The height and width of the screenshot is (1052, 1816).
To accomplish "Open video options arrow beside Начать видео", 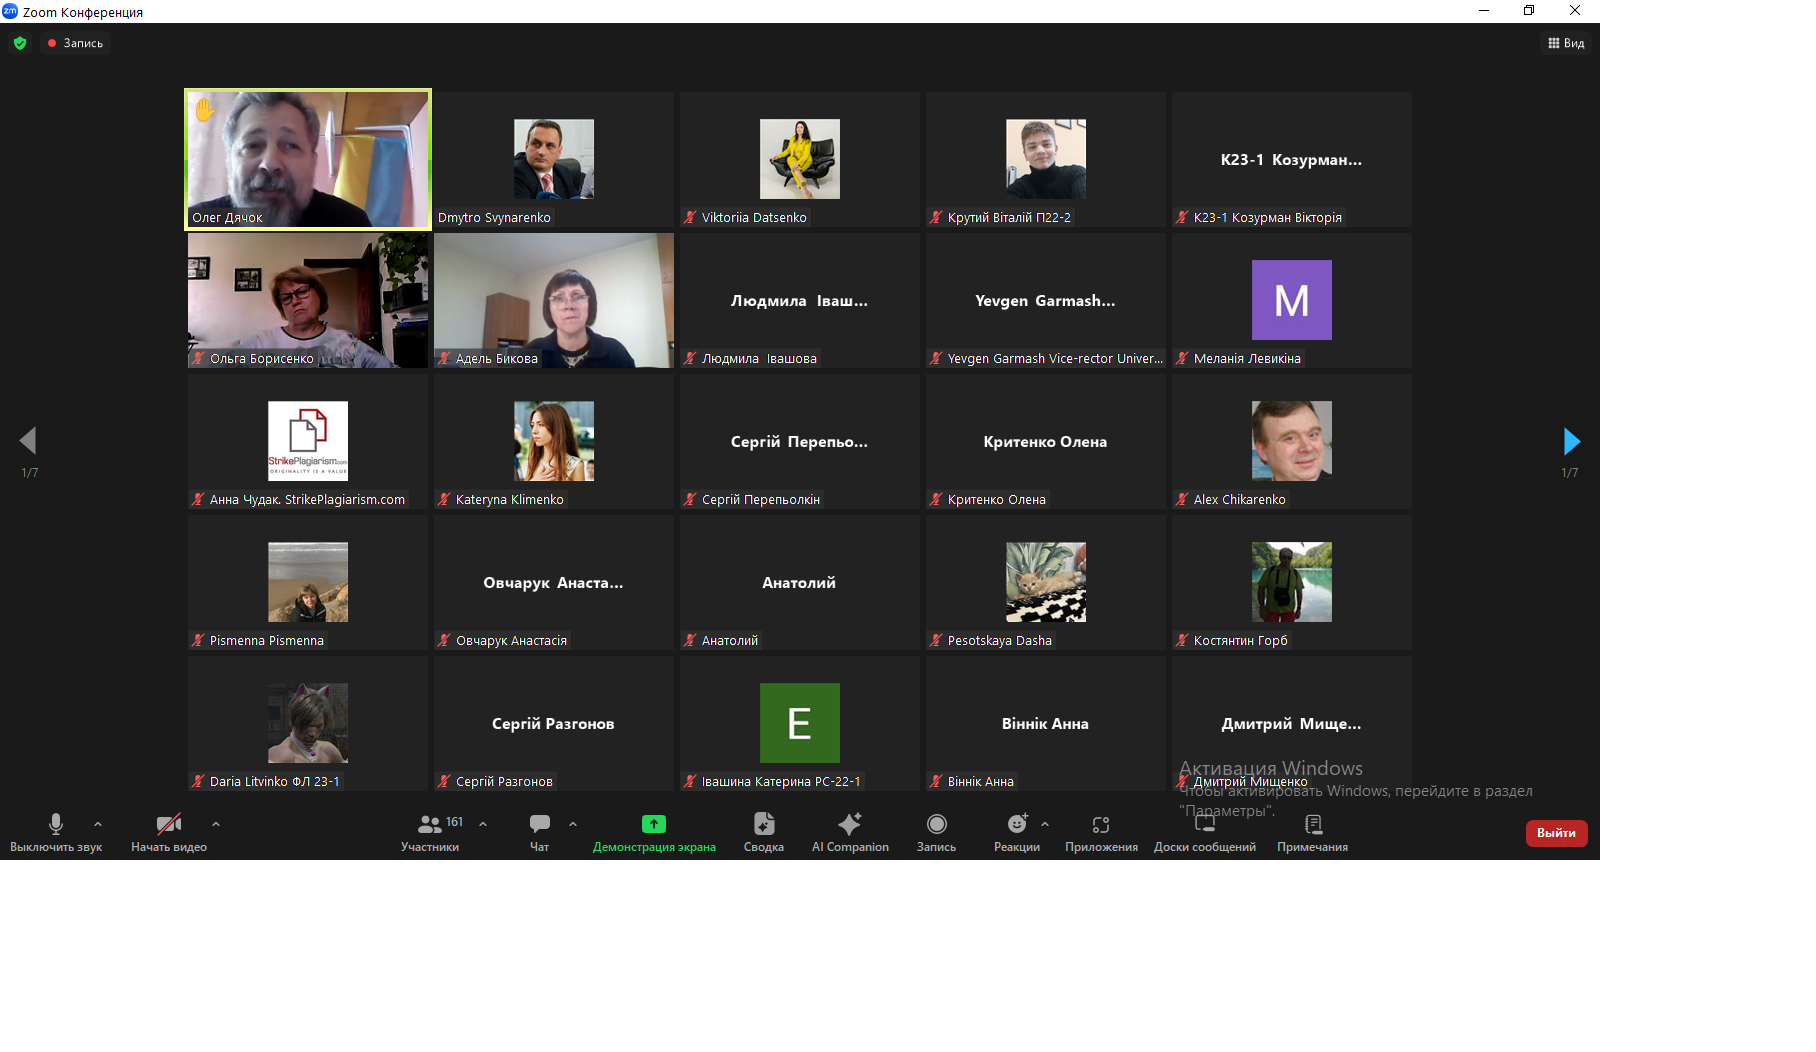I will pyautogui.click(x=216, y=824).
